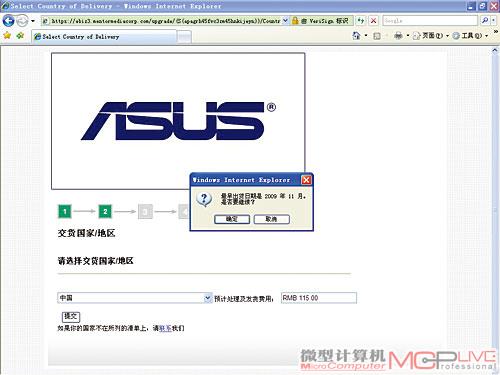Image resolution: width=500 pixels, height=375 pixels.
Task: Close the Windows Internet Explorer dialog
Action: (306, 180)
